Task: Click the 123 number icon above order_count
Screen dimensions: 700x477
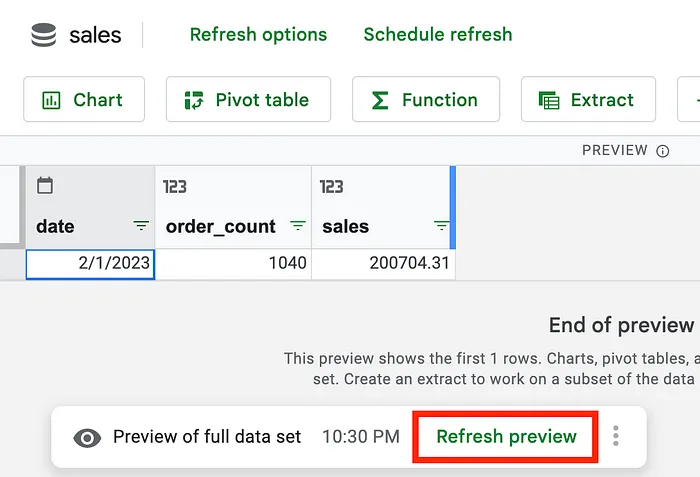Action: point(175,187)
